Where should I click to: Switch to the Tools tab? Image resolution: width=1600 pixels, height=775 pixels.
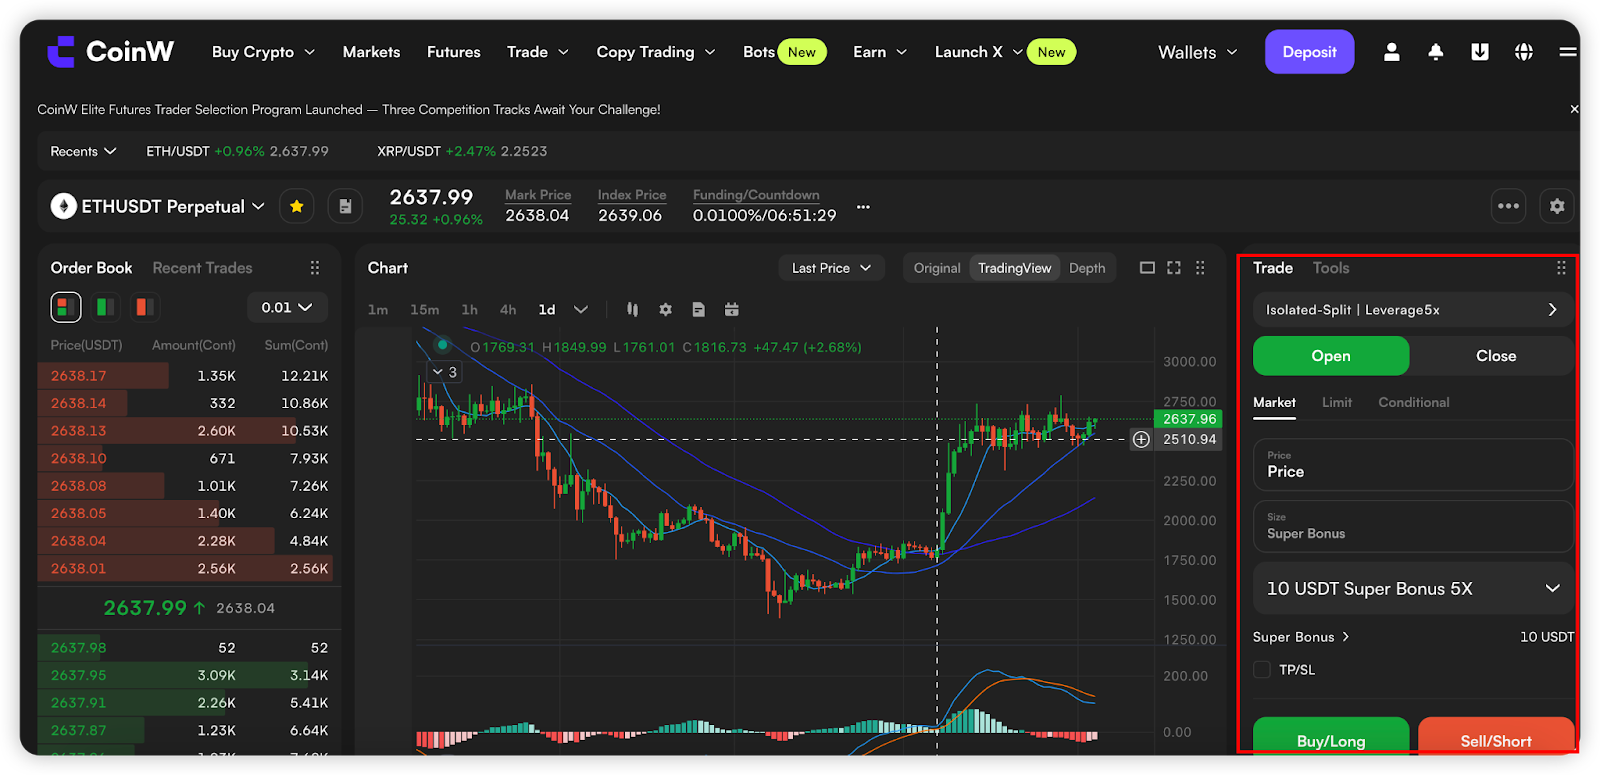(1331, 268)
